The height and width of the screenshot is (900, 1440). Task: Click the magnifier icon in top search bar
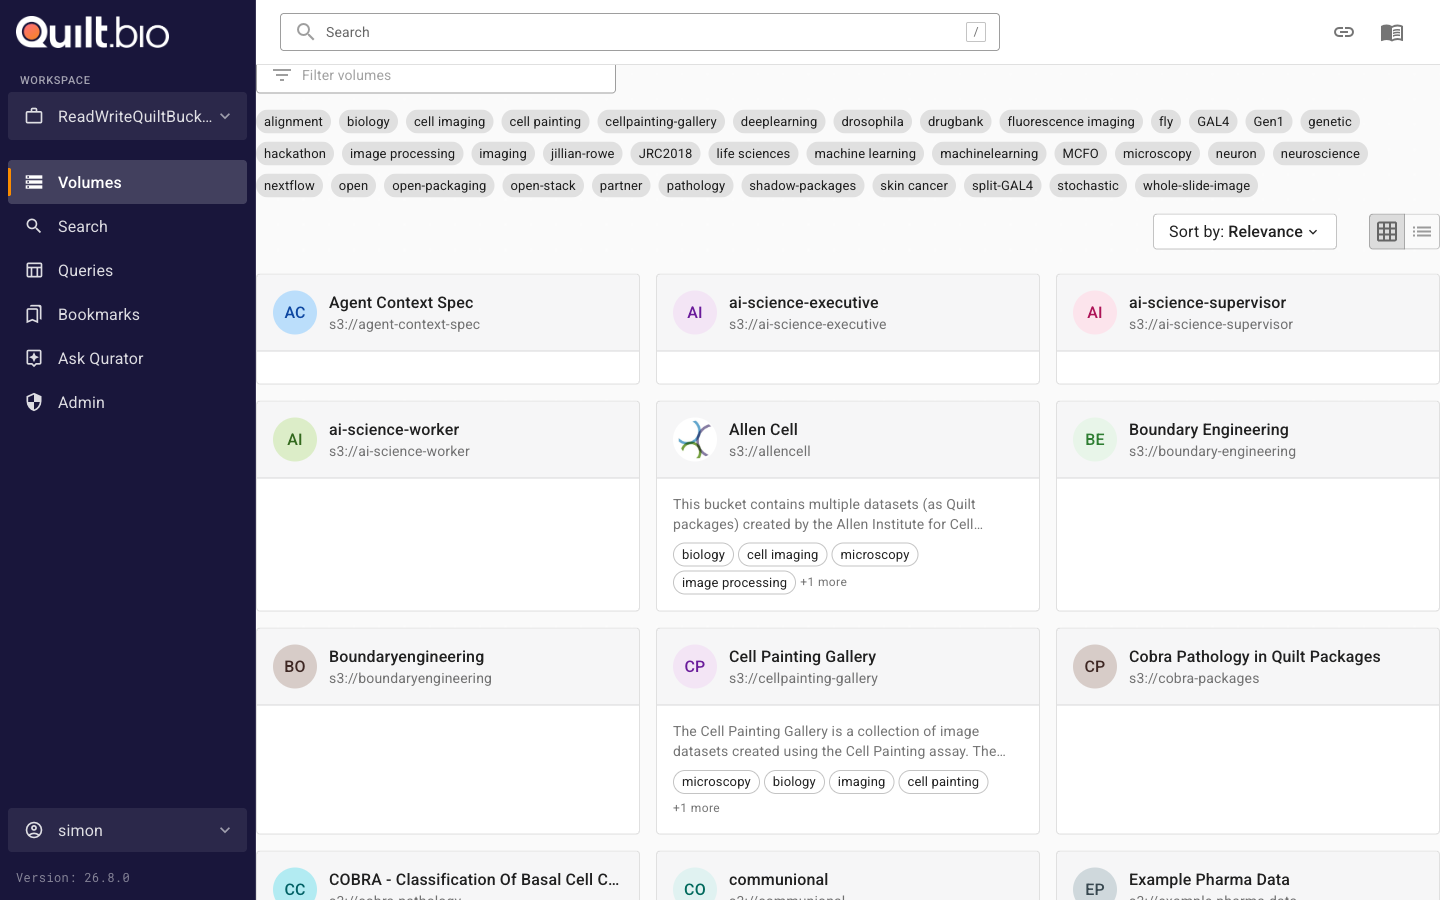(x=306, y=32)
